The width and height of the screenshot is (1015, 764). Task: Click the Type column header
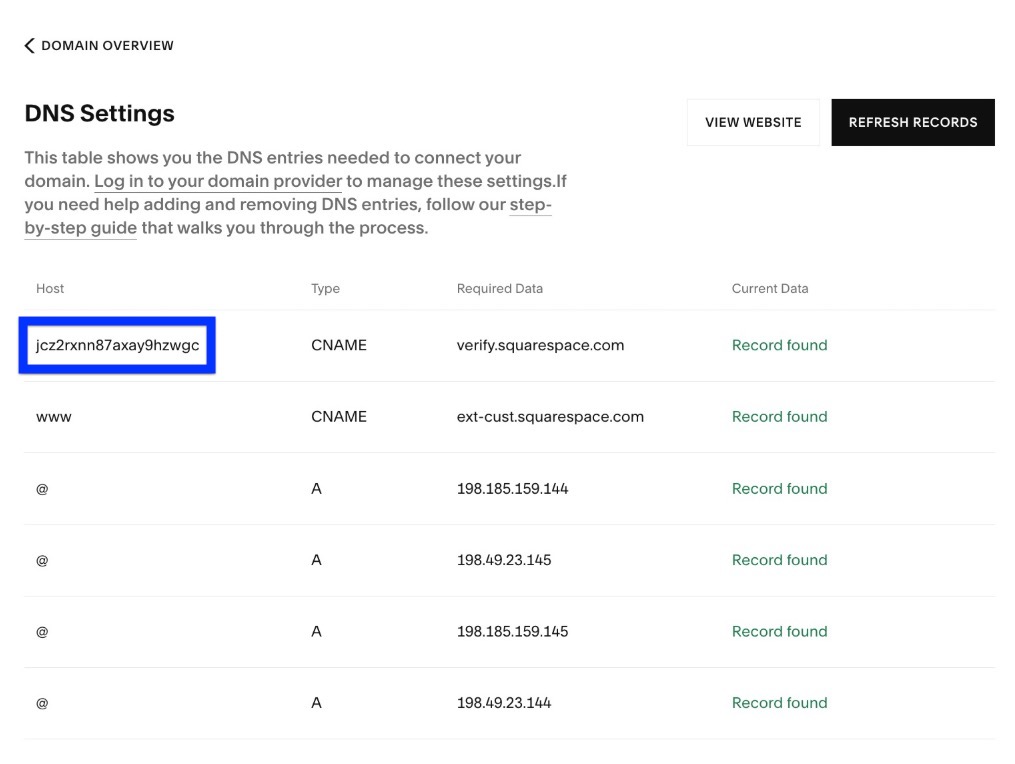pos(325,288)
